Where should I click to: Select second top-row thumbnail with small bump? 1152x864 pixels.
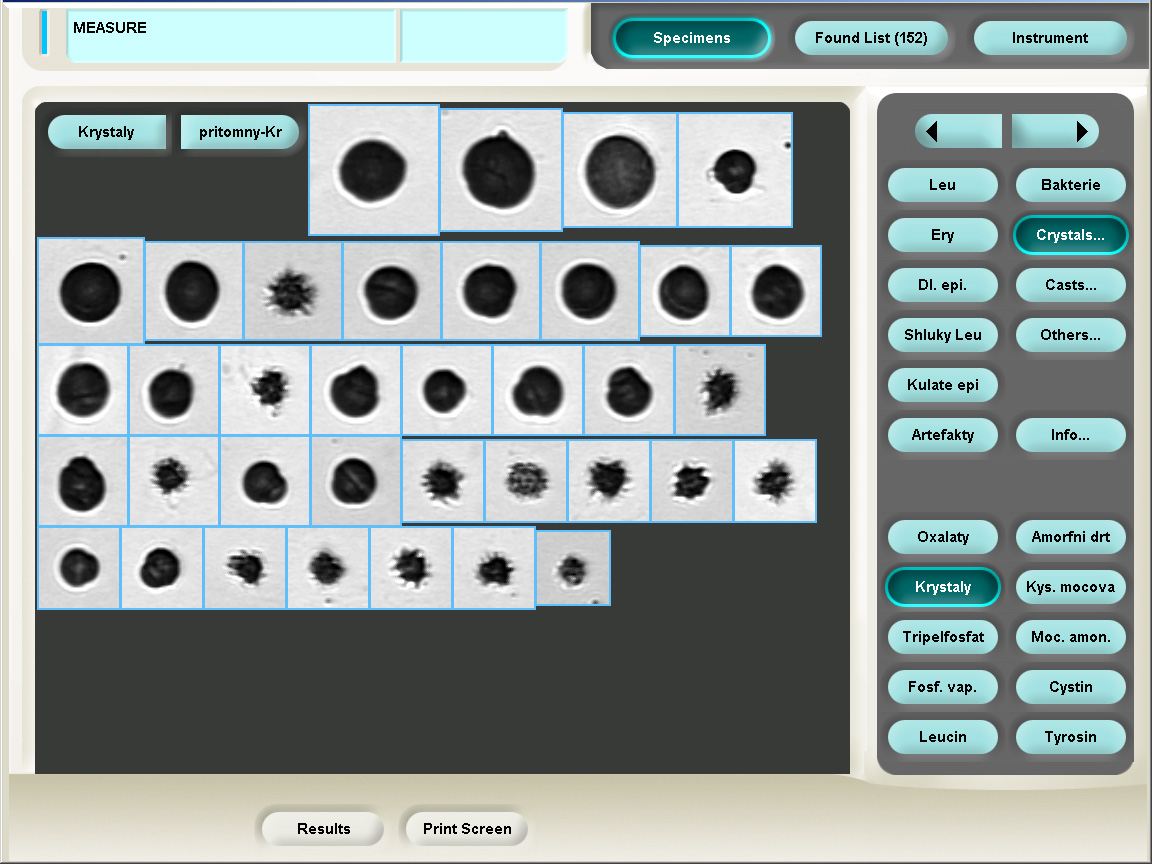501,170
